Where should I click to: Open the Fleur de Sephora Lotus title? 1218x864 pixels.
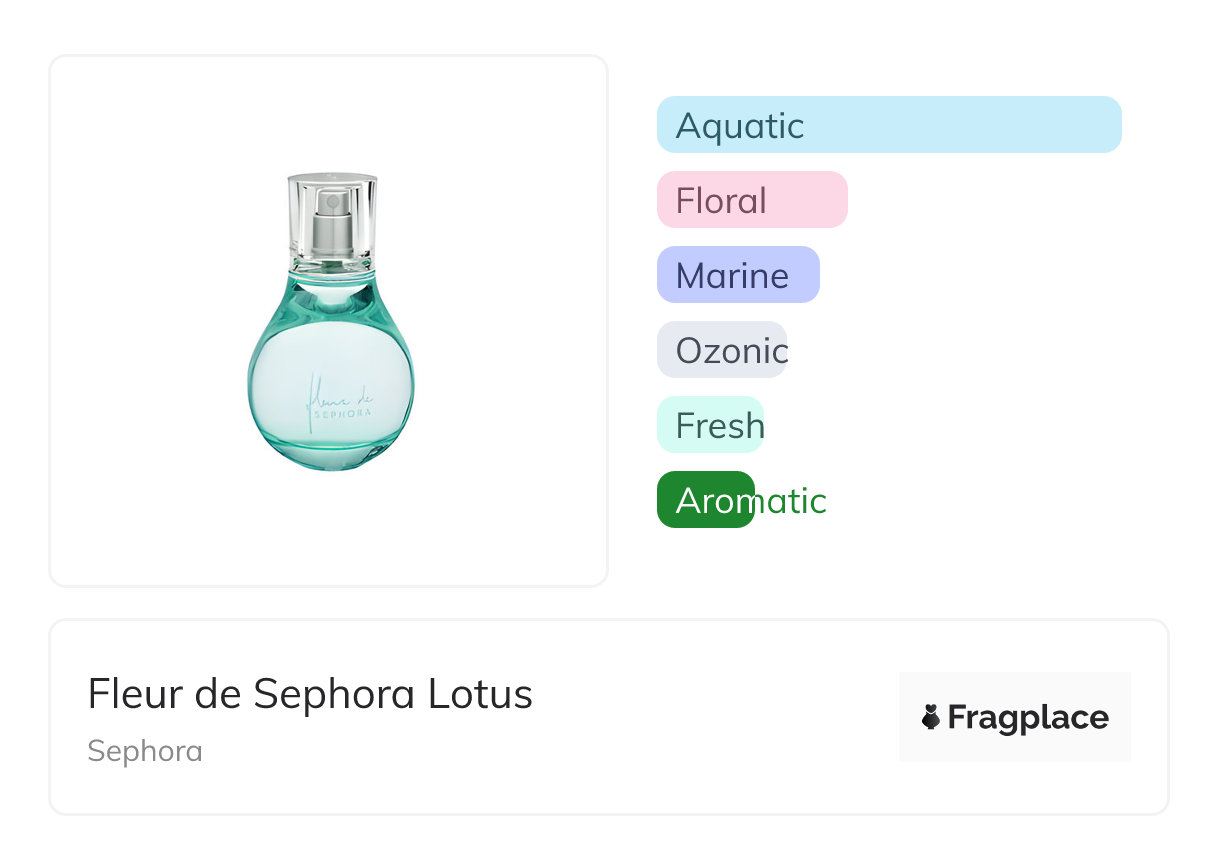click(x=310, y=694)
